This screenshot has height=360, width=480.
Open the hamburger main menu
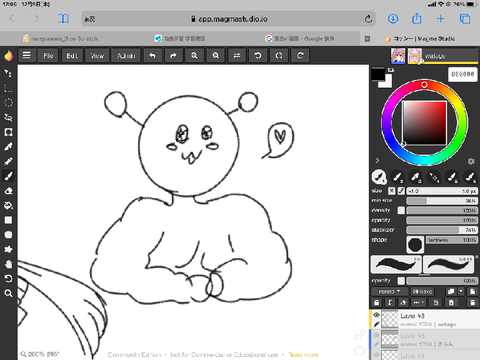point(27,55)
